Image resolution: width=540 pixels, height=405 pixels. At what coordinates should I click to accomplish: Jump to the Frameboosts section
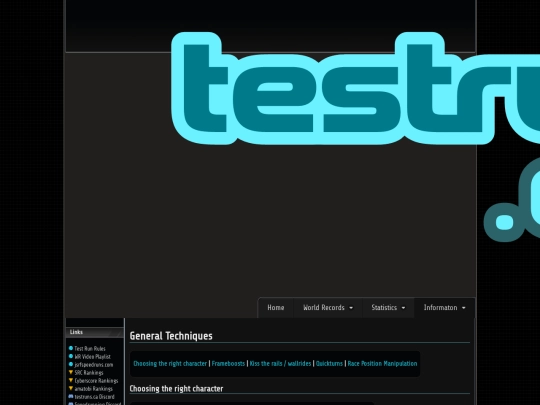pyautogui.click(x=228, y=364)
